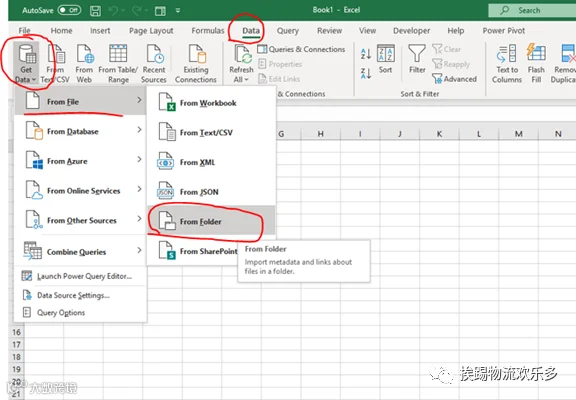Click the arrow beside From Database
The width and height of the screenshot is (576, 400).
pyautogui.click(x=139, y=129)
